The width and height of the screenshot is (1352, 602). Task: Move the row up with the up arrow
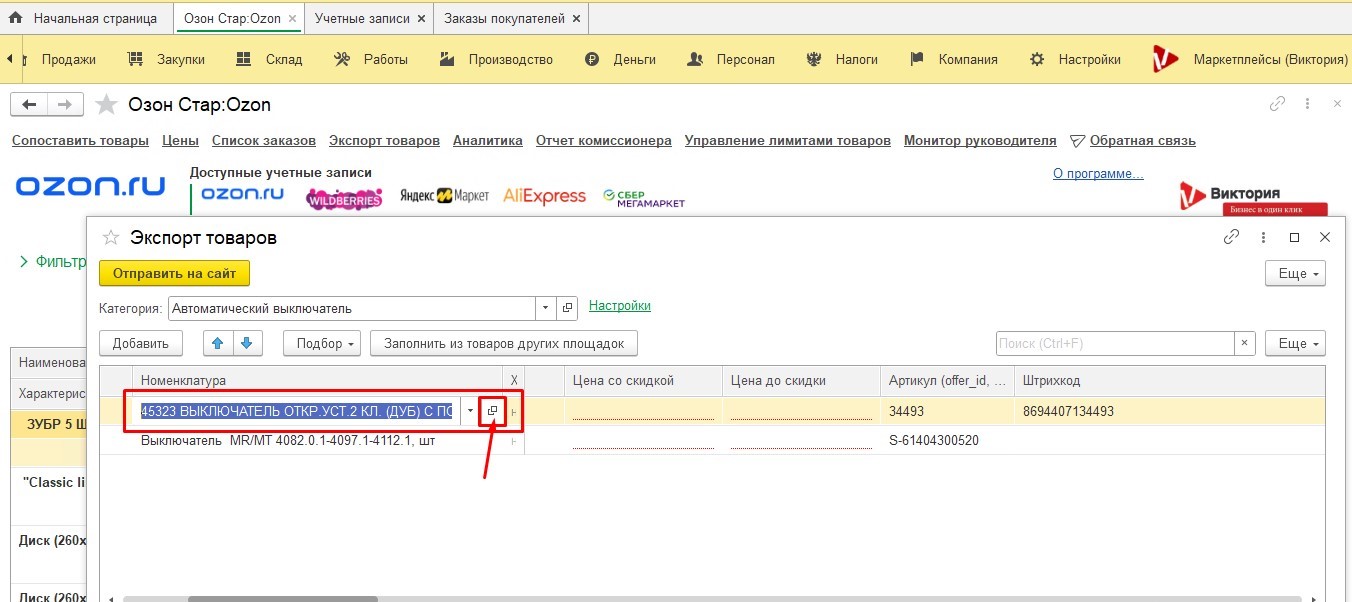(x=218, y=343)
